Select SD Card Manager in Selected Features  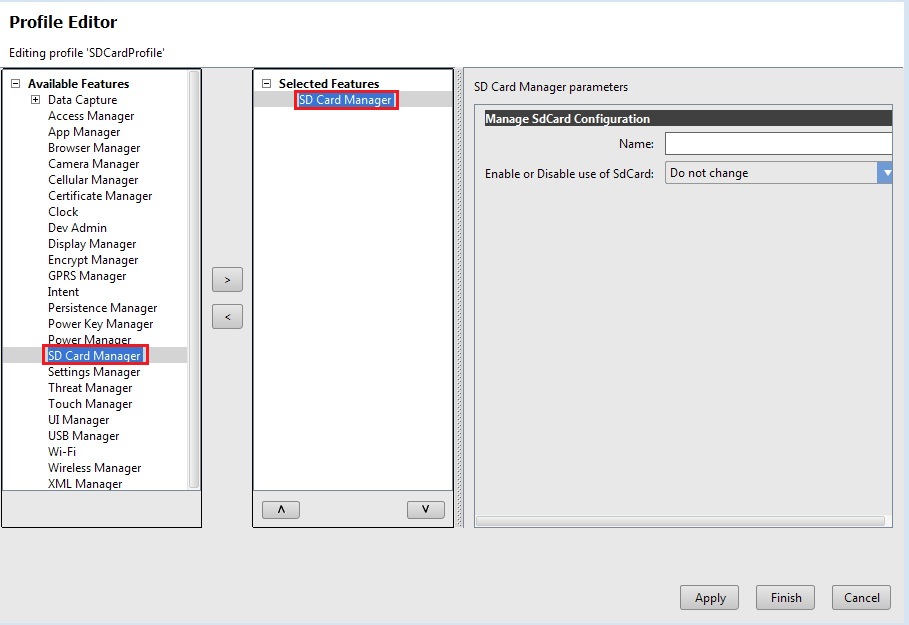tap(345, 100)
